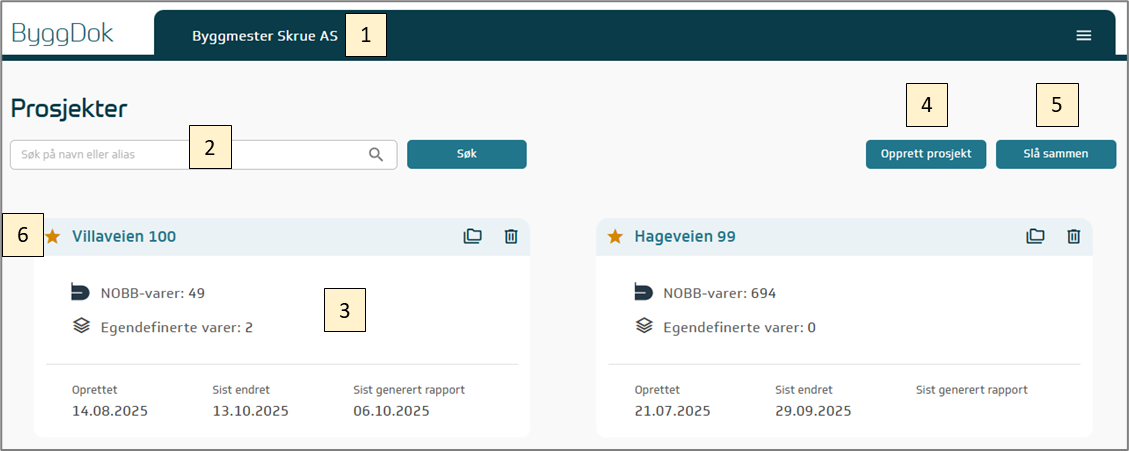Open the hamburger menu in header
Screen dimensions: 1129x451
[1083, 36]
